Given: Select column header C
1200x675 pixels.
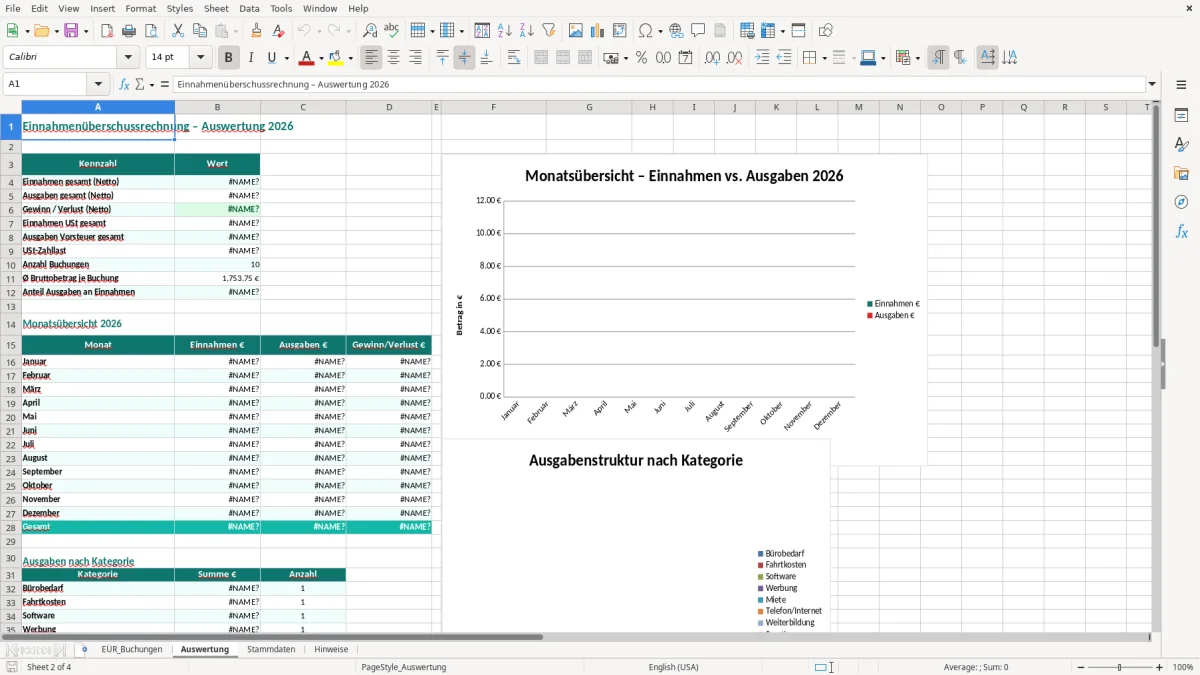Looking at the screenshot, I should 303,107.
